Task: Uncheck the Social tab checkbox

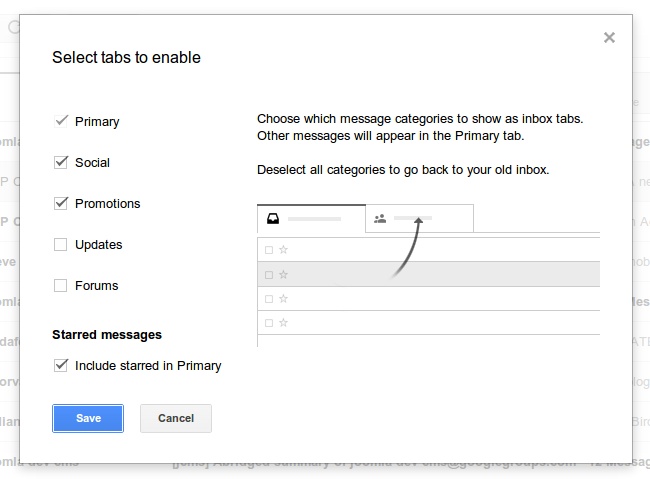Action: (61, 162)
